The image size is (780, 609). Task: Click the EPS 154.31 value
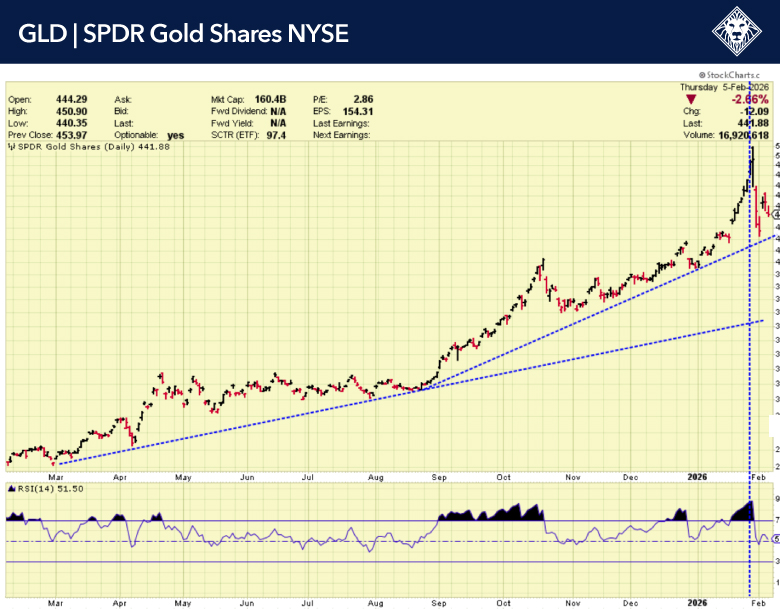tap(357, 111)
